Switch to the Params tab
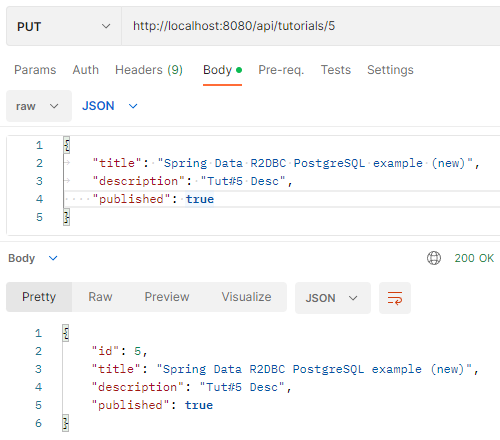Image resolution: width=500 pixels, height=440 pixels. tap(35, 70)
